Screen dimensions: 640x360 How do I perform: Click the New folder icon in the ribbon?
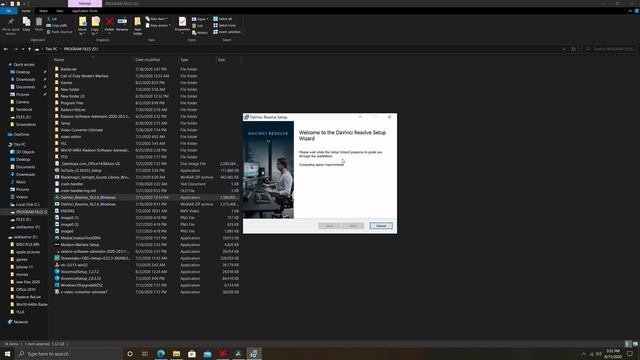(138, 26)
